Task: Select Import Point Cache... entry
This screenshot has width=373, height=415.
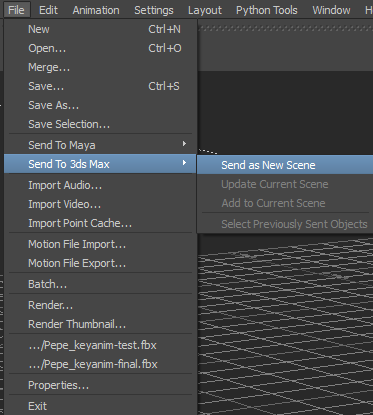Action: click(100, 223)
